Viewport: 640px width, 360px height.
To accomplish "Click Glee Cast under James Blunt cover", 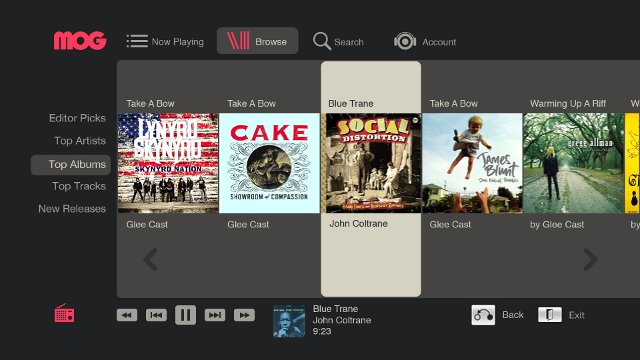I will tap(451, 224).
